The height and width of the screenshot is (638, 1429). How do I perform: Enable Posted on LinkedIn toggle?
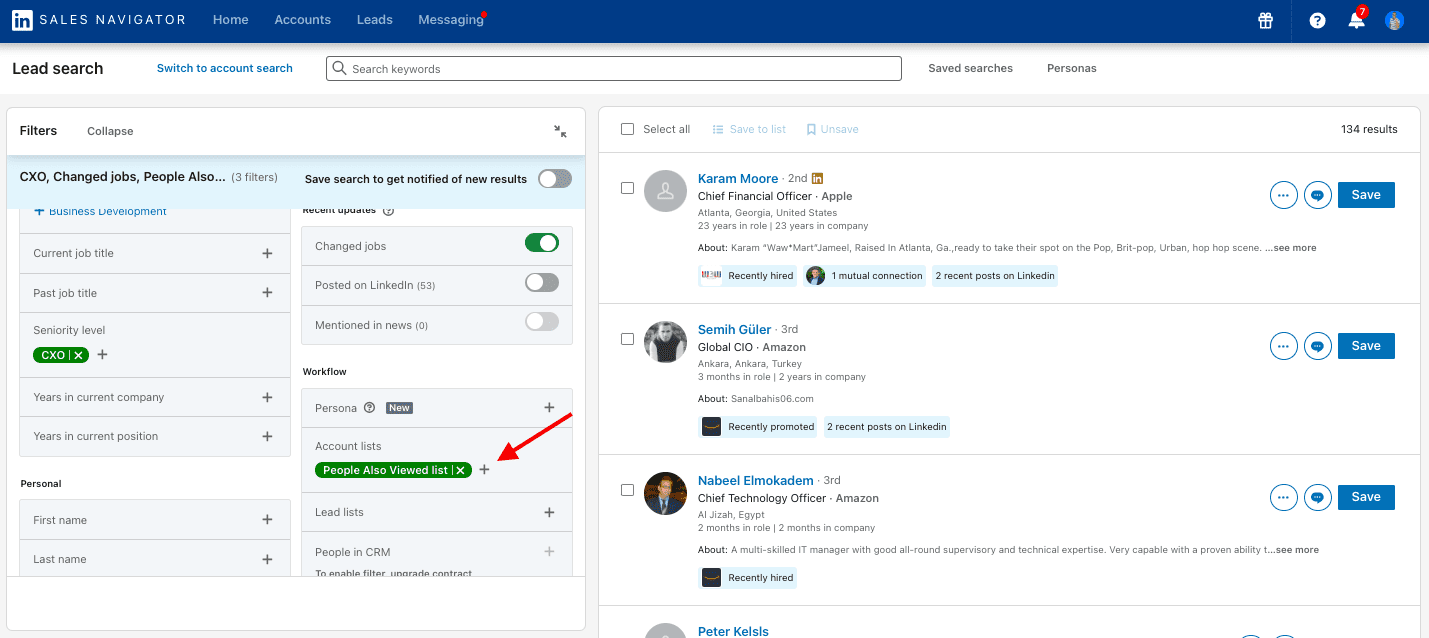pos(542,282)
